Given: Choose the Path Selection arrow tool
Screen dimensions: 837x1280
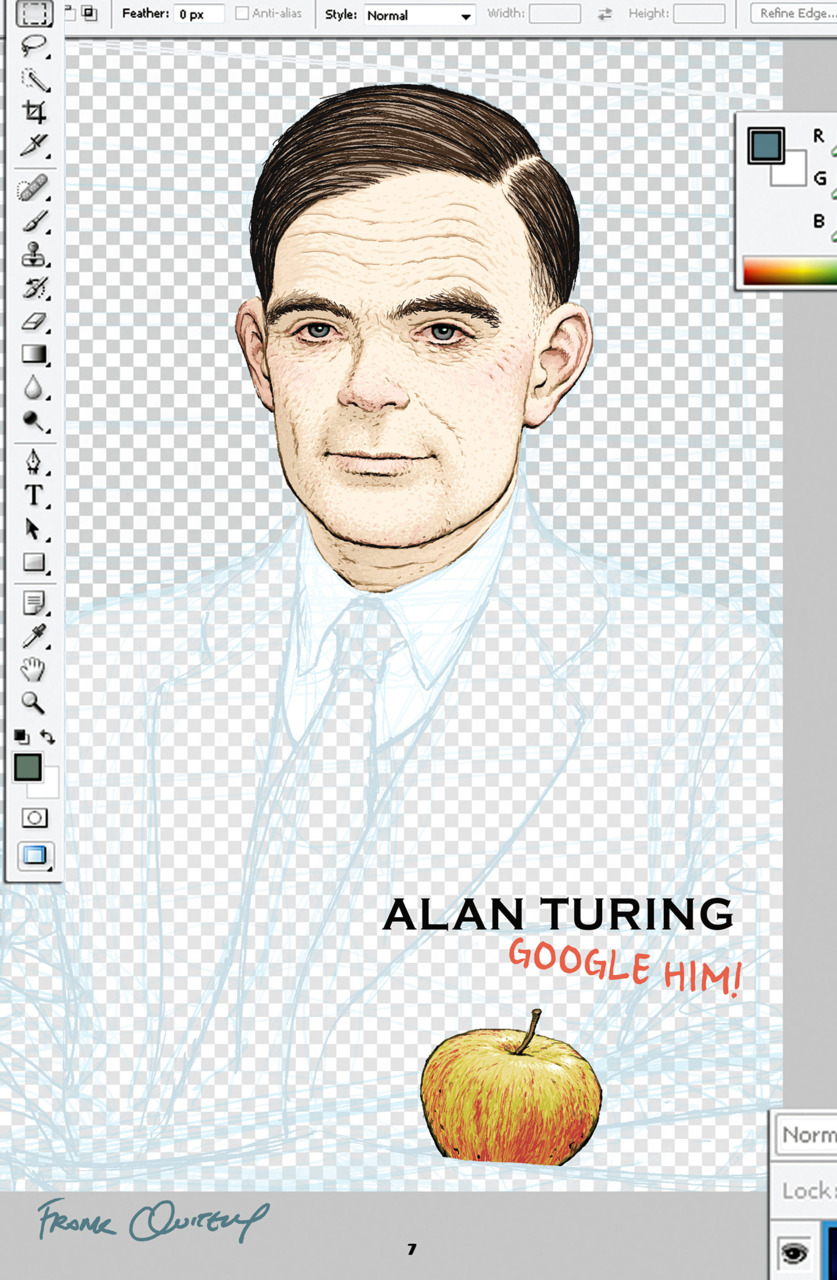Looking at the screenshot, I should pos(35,529).
